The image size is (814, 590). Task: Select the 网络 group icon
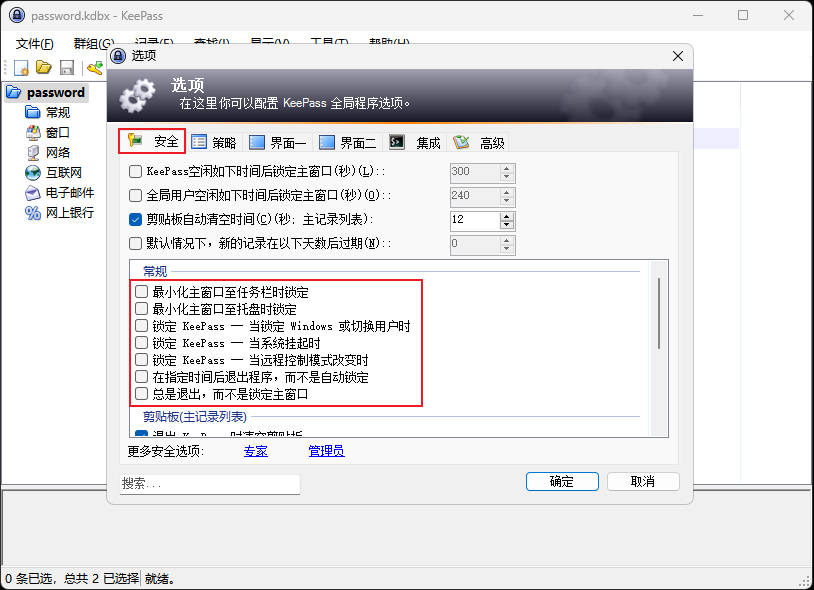[33, 153]
